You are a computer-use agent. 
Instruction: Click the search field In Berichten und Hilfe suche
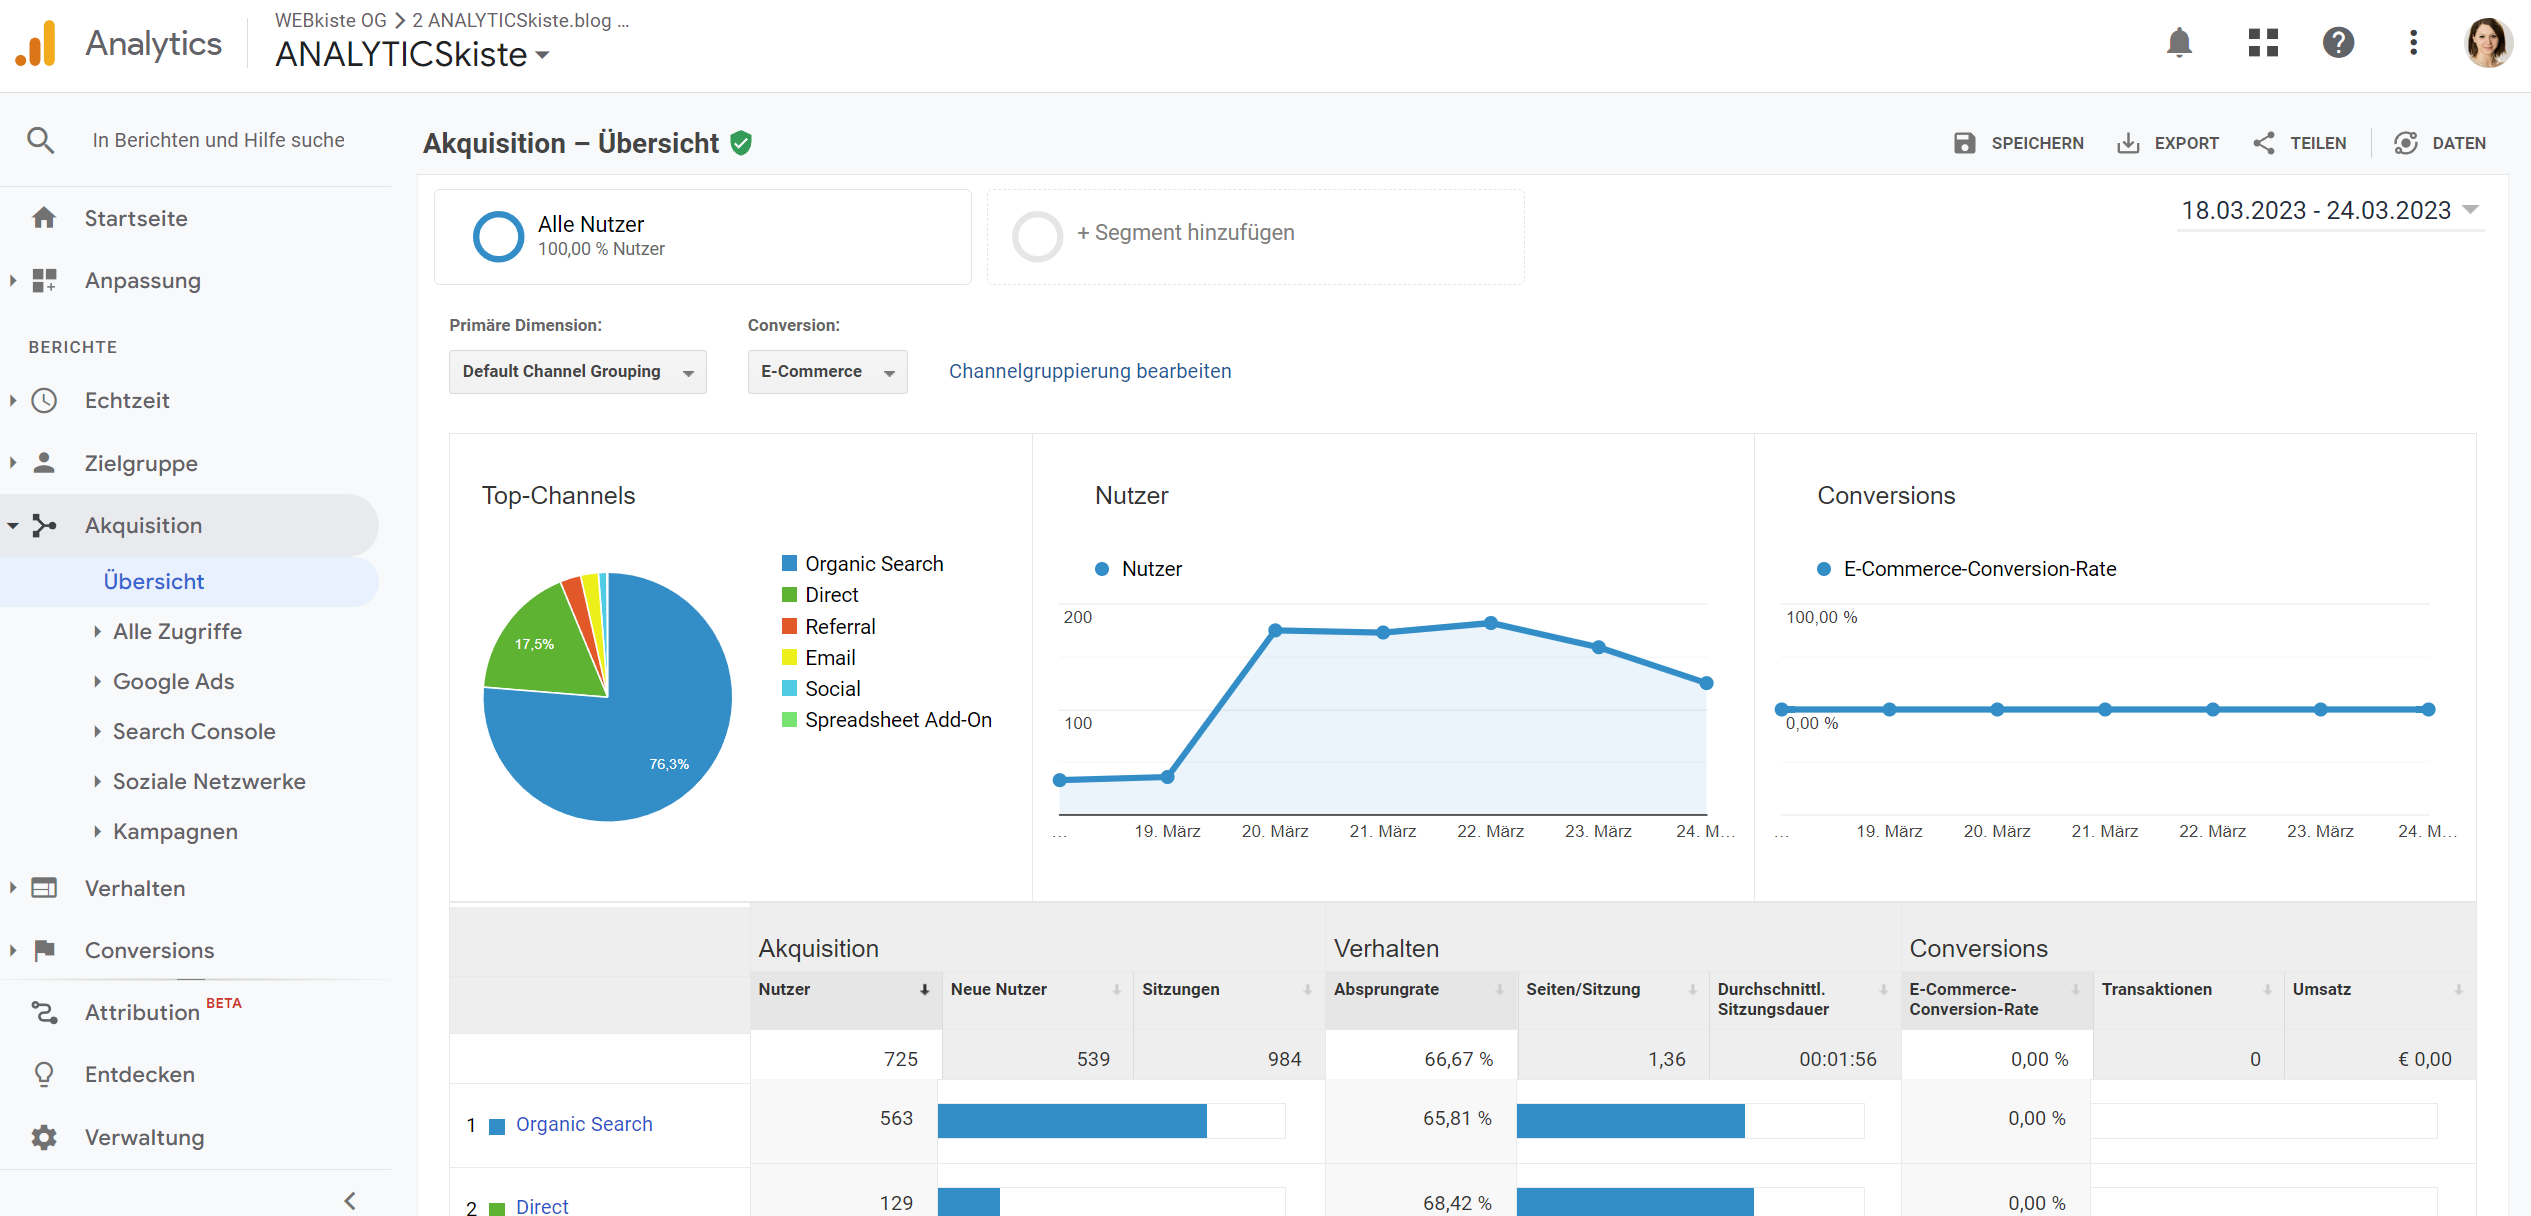[x=218, y=140]
